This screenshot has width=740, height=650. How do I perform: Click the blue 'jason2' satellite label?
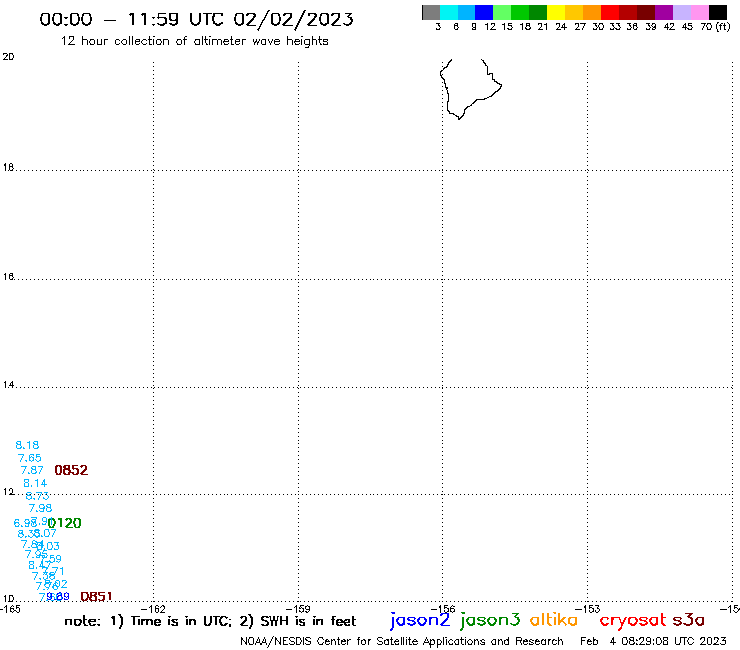click(420, 621)
